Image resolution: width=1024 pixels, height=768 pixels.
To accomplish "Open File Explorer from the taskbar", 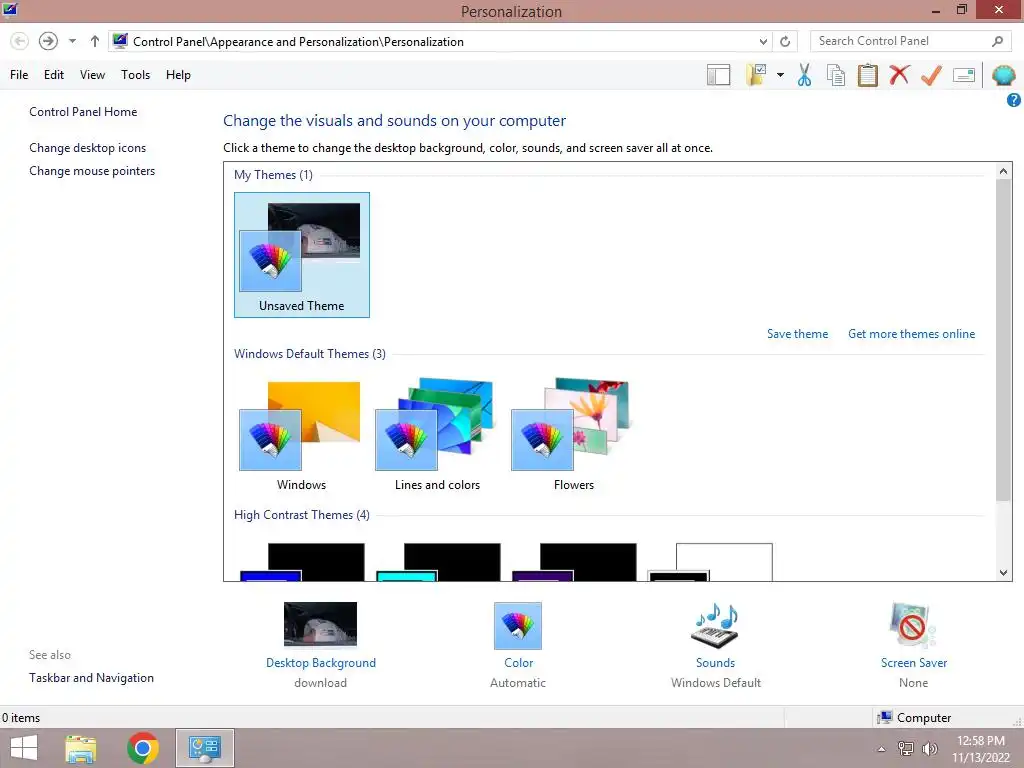I will pyautogui.click(x=81, y=748).
